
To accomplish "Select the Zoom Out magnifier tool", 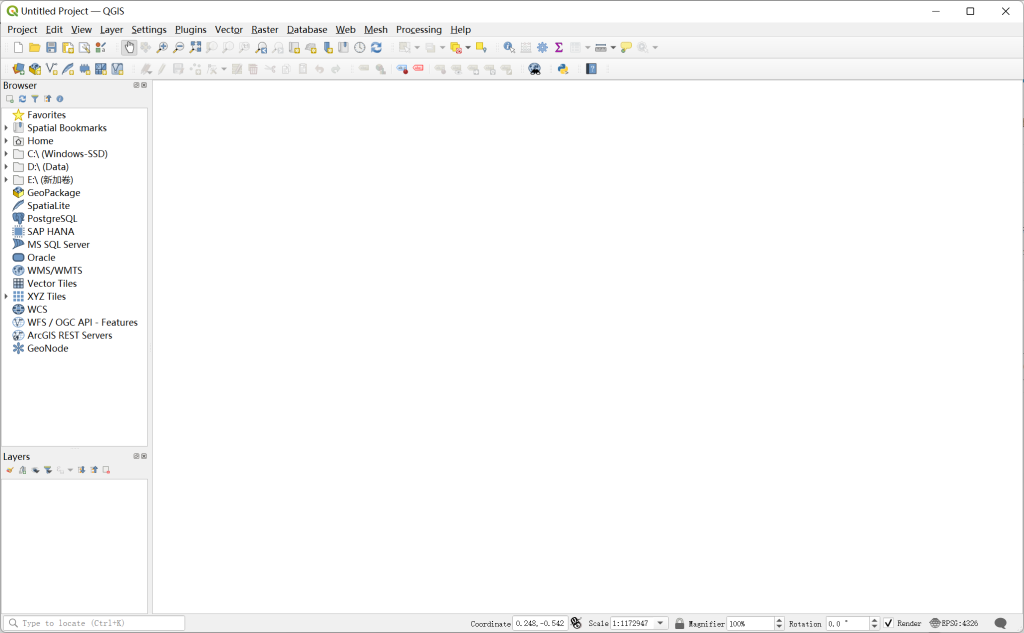I will pyautogui.click(x=178, y=48).
